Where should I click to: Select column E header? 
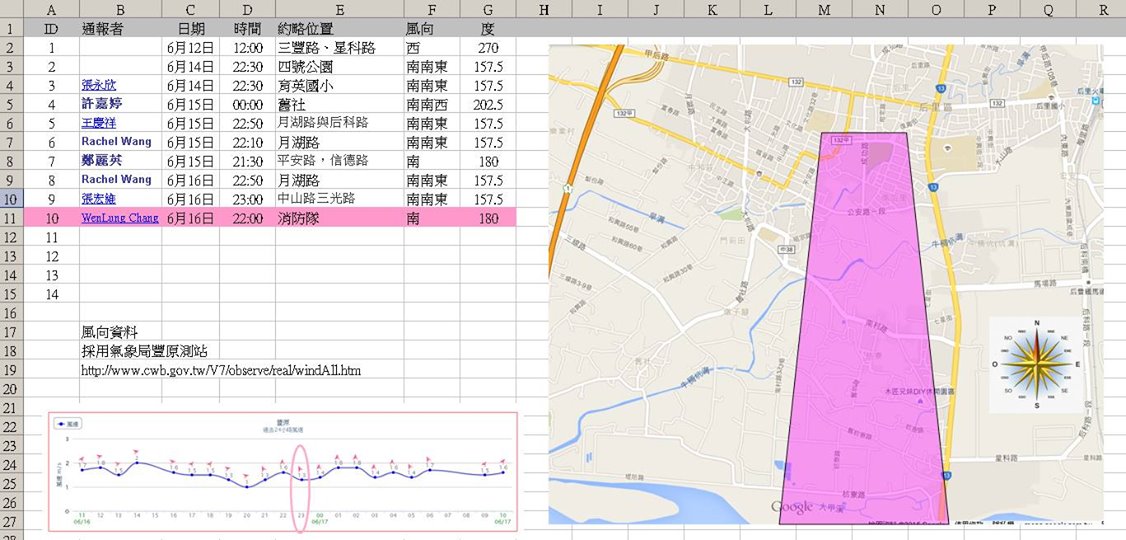click(x=340, y=9)
